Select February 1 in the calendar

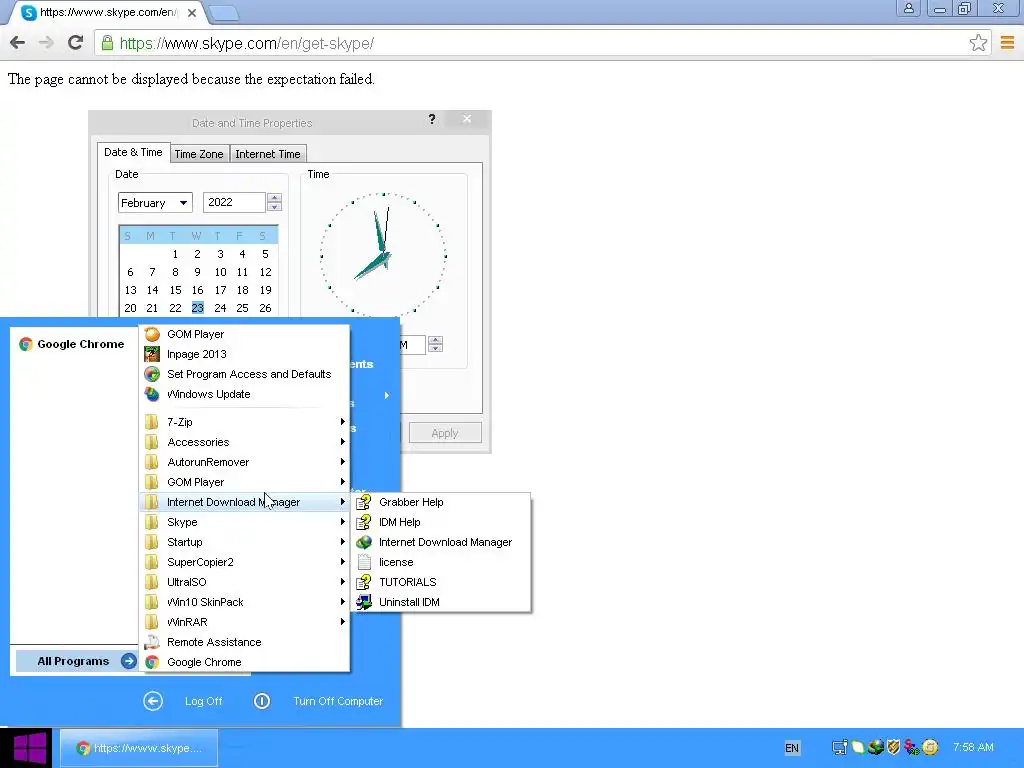pos(175,254)
